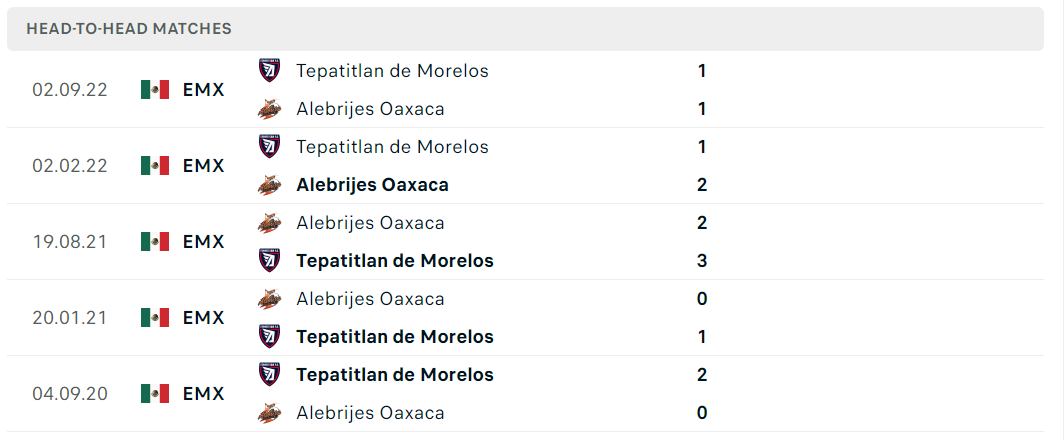Click Tepatitlan crest in 04.09.20 match

point(269,375)
